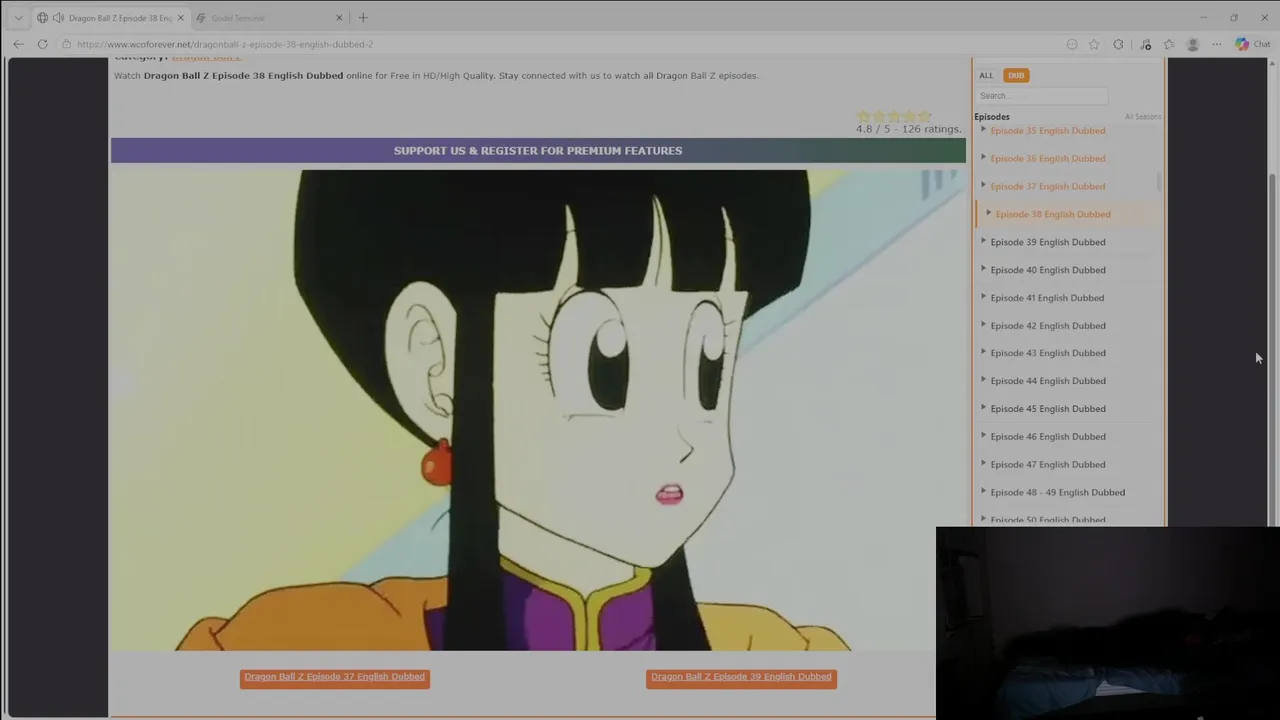This screenshot has height=720, width=1280.
Task: Open Episode 45 English Dubbed link
Action: click(x=1048, y=409)
